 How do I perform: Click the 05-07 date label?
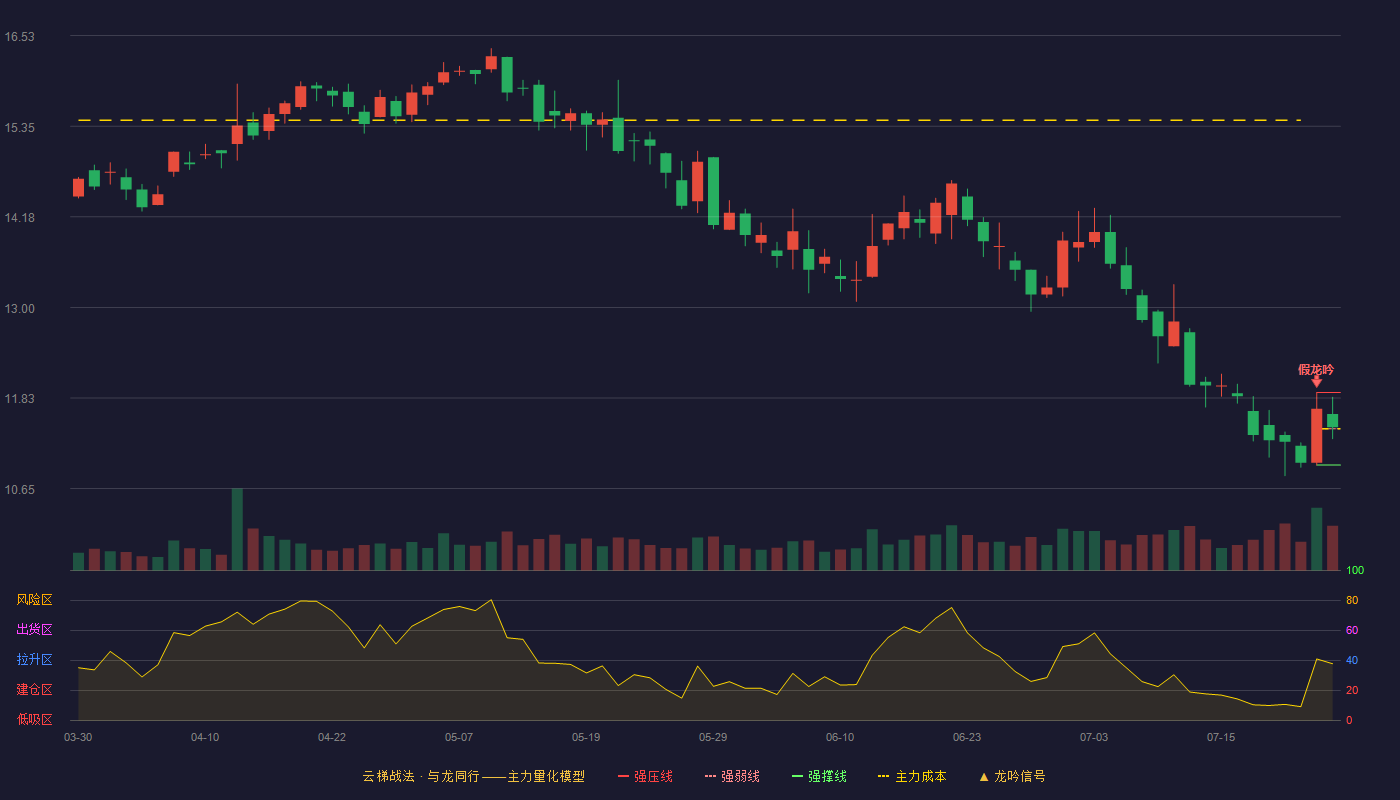tap(459, 737)
